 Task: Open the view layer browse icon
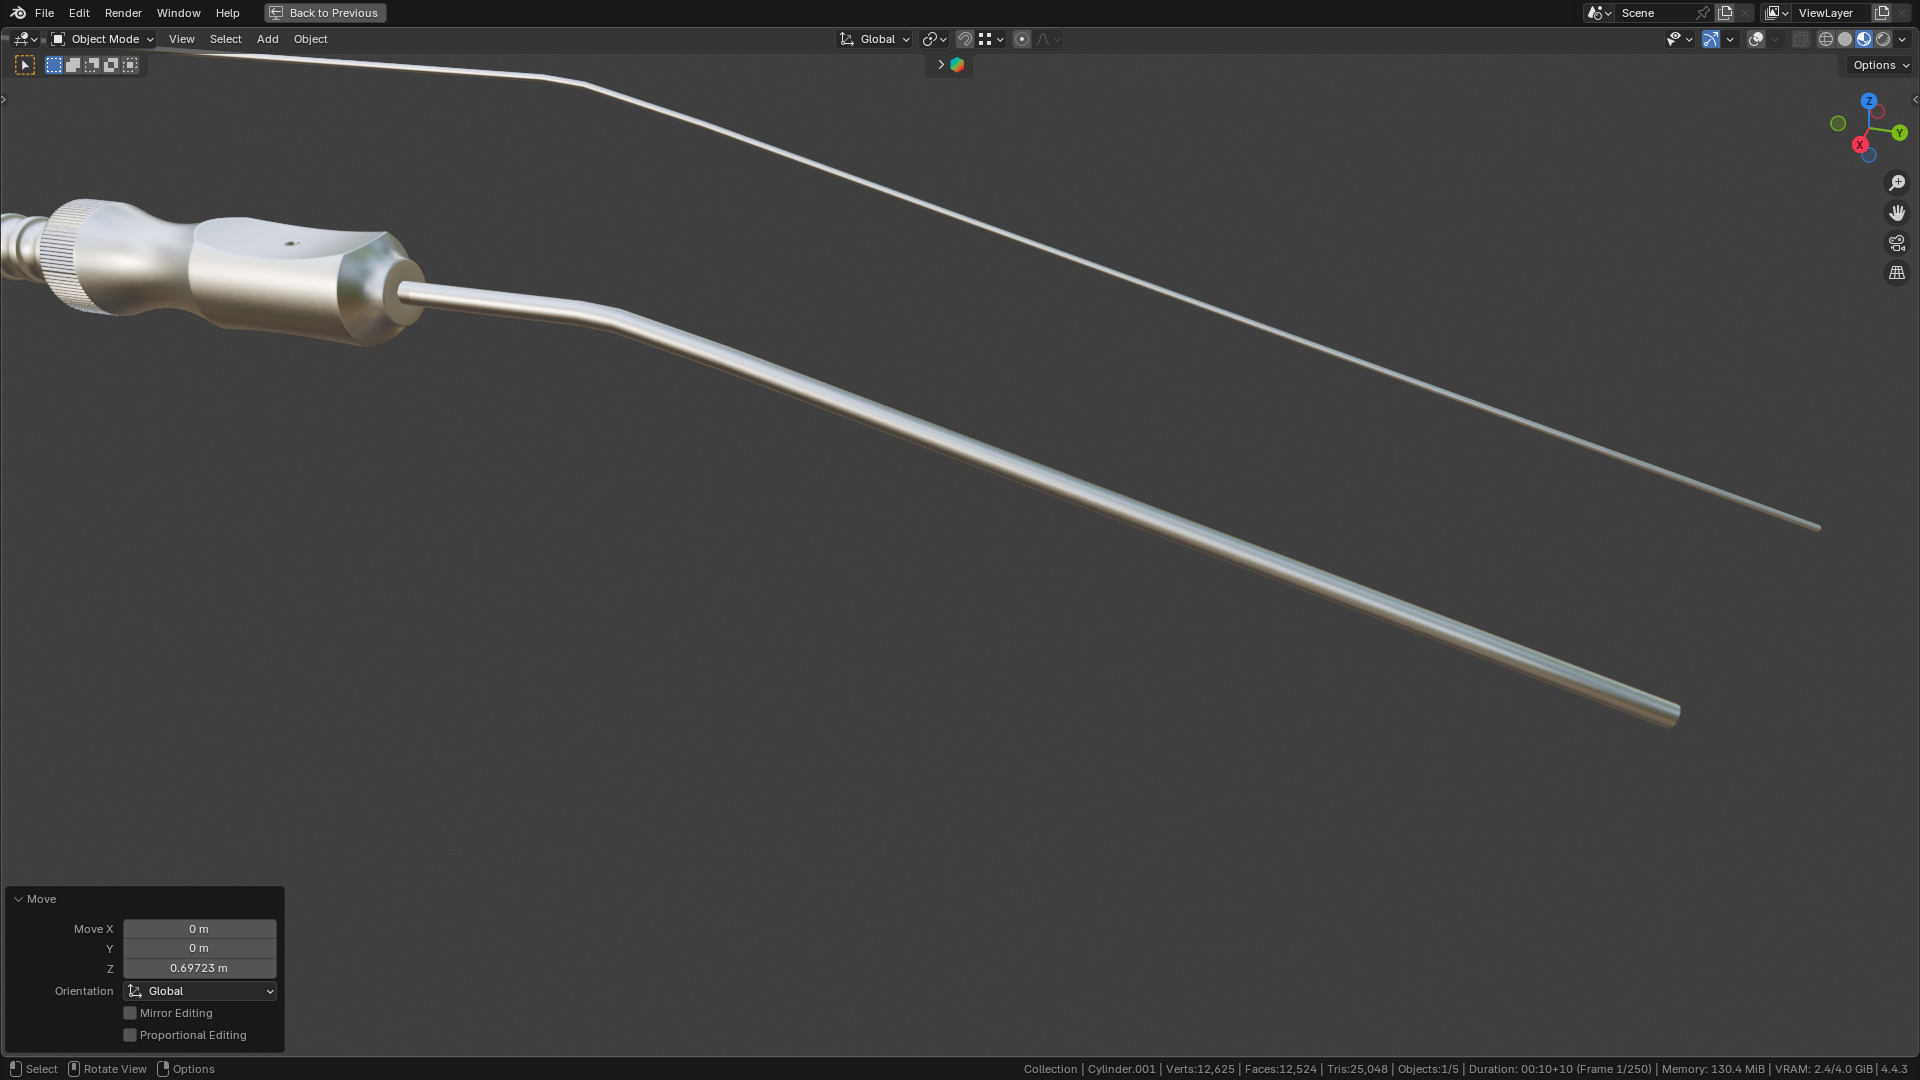(1777, 13)
